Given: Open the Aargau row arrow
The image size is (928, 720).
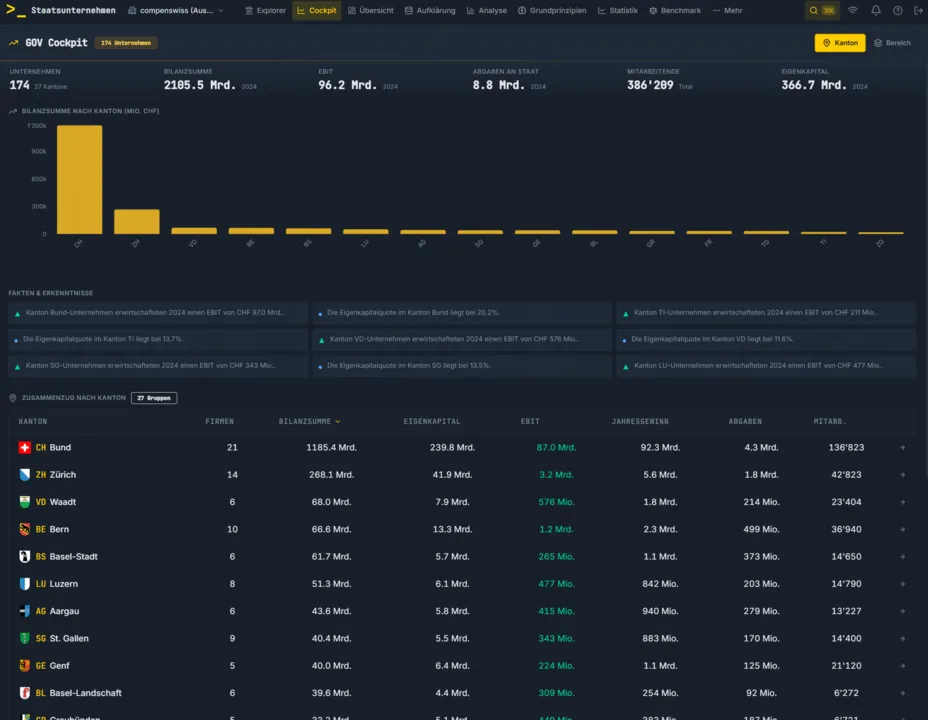Looking at the screenshot, I should tap(903, 611).
